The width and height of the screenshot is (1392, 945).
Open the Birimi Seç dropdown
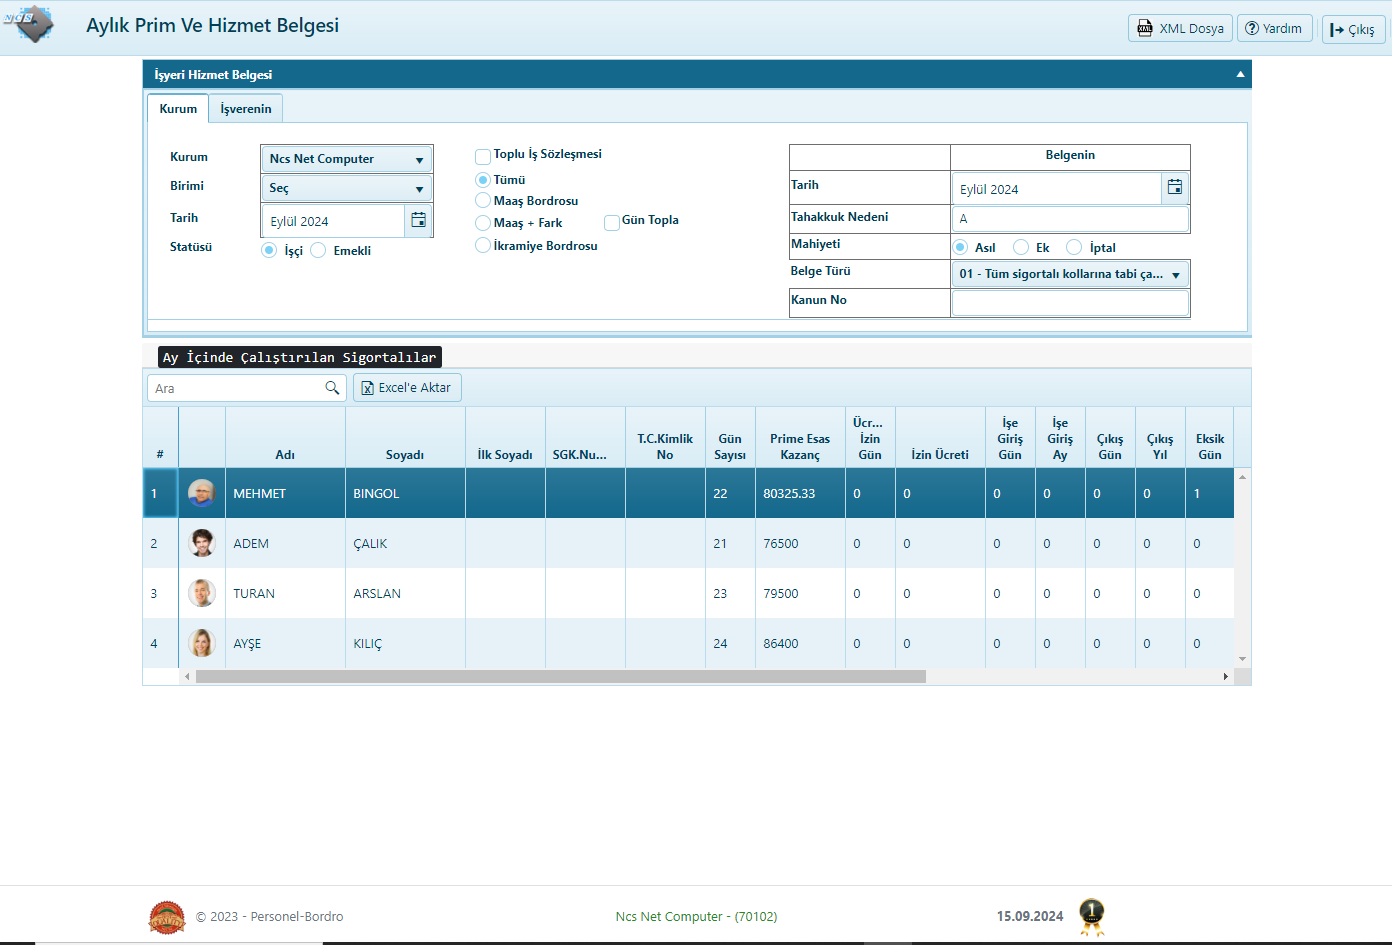(346, 188)
